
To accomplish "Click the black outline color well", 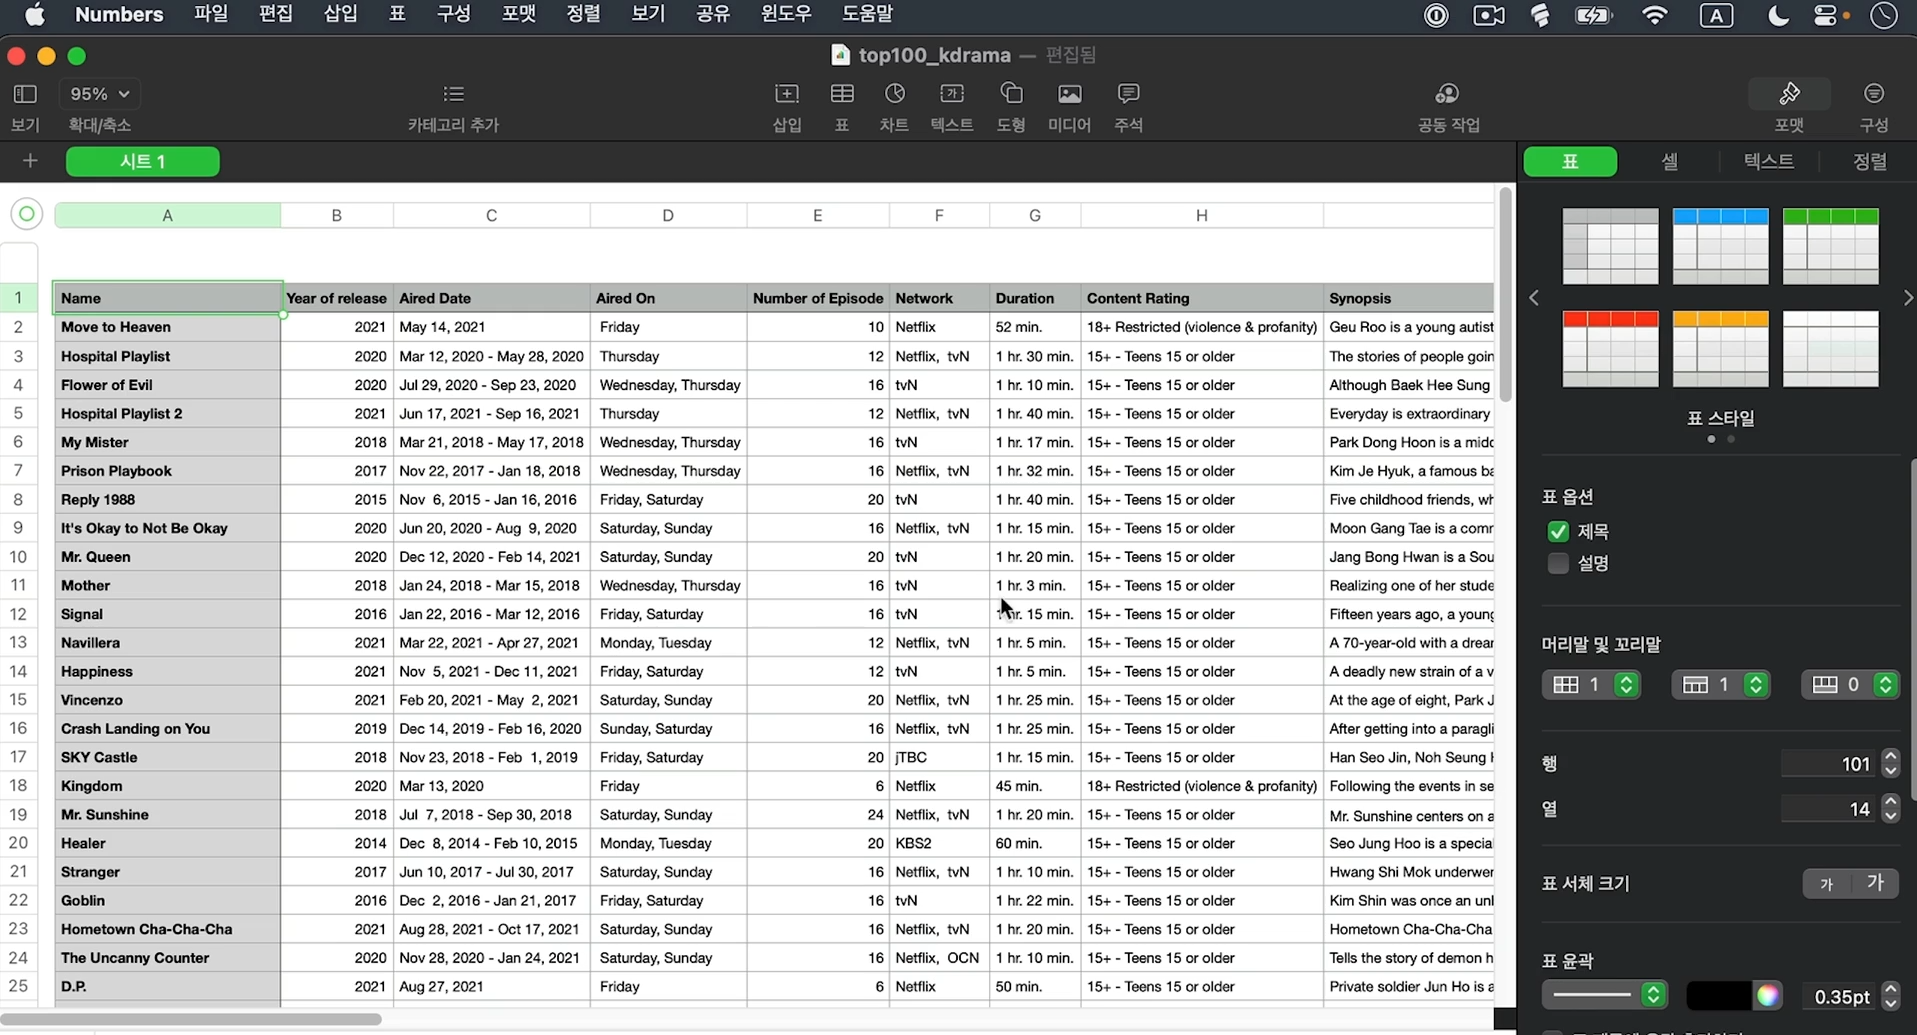I will click(x=1719, y=995).
